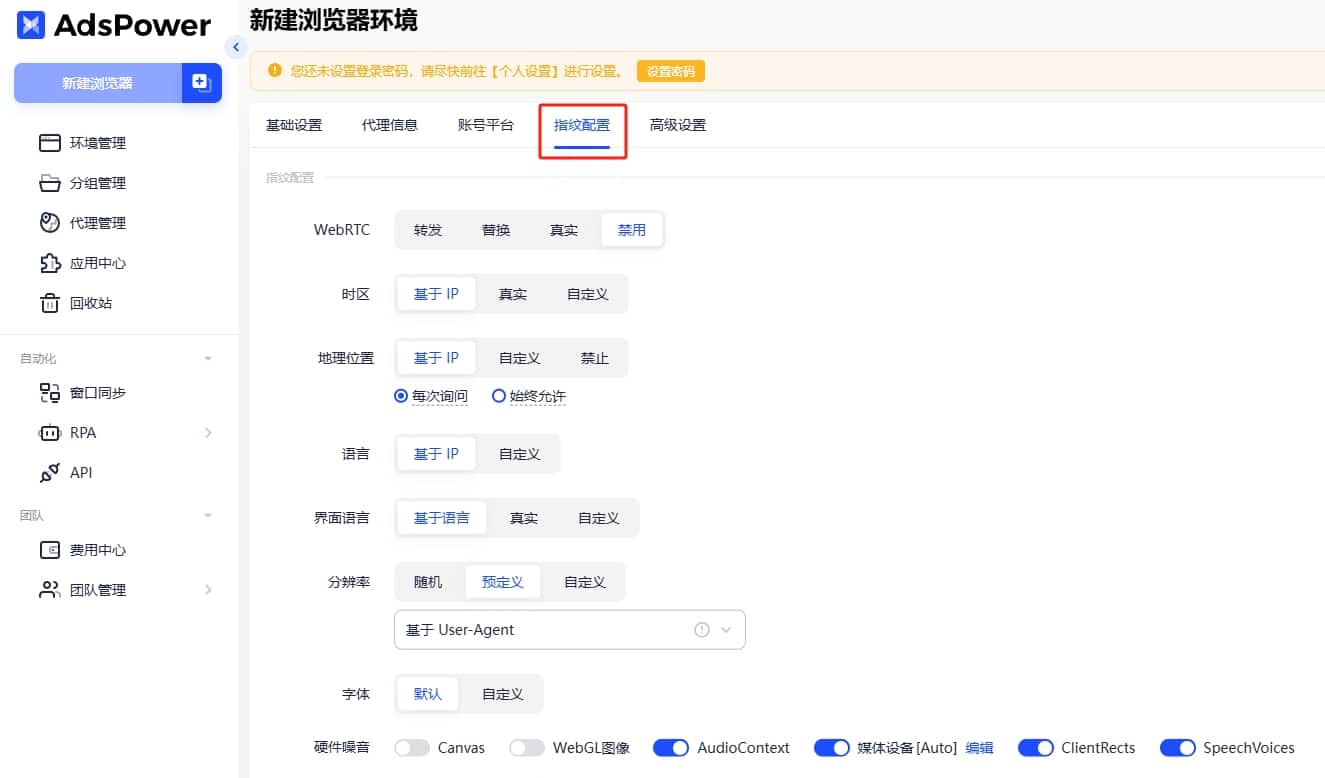Click the RPA robot icon

pos(49,433)
